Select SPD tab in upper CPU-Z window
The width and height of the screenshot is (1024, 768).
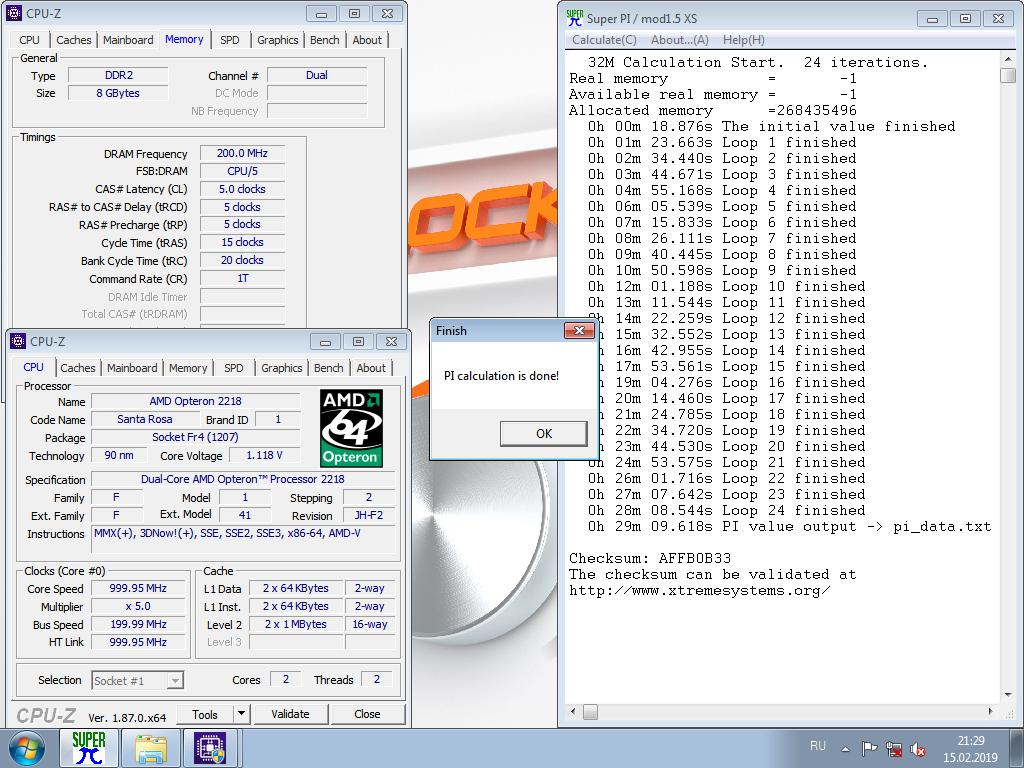tap(230, 40)
